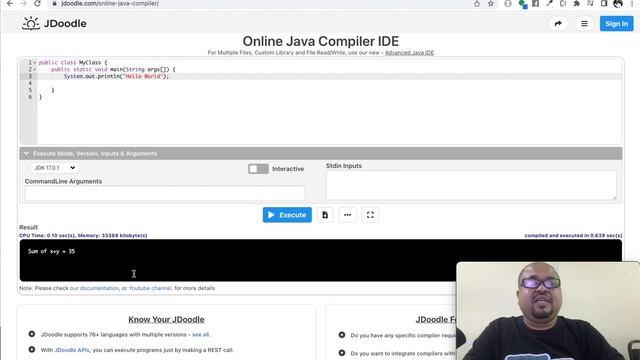Click the jdoodle.com address bar URL
The height and width of the screenshot is (360, 640).
110,3
